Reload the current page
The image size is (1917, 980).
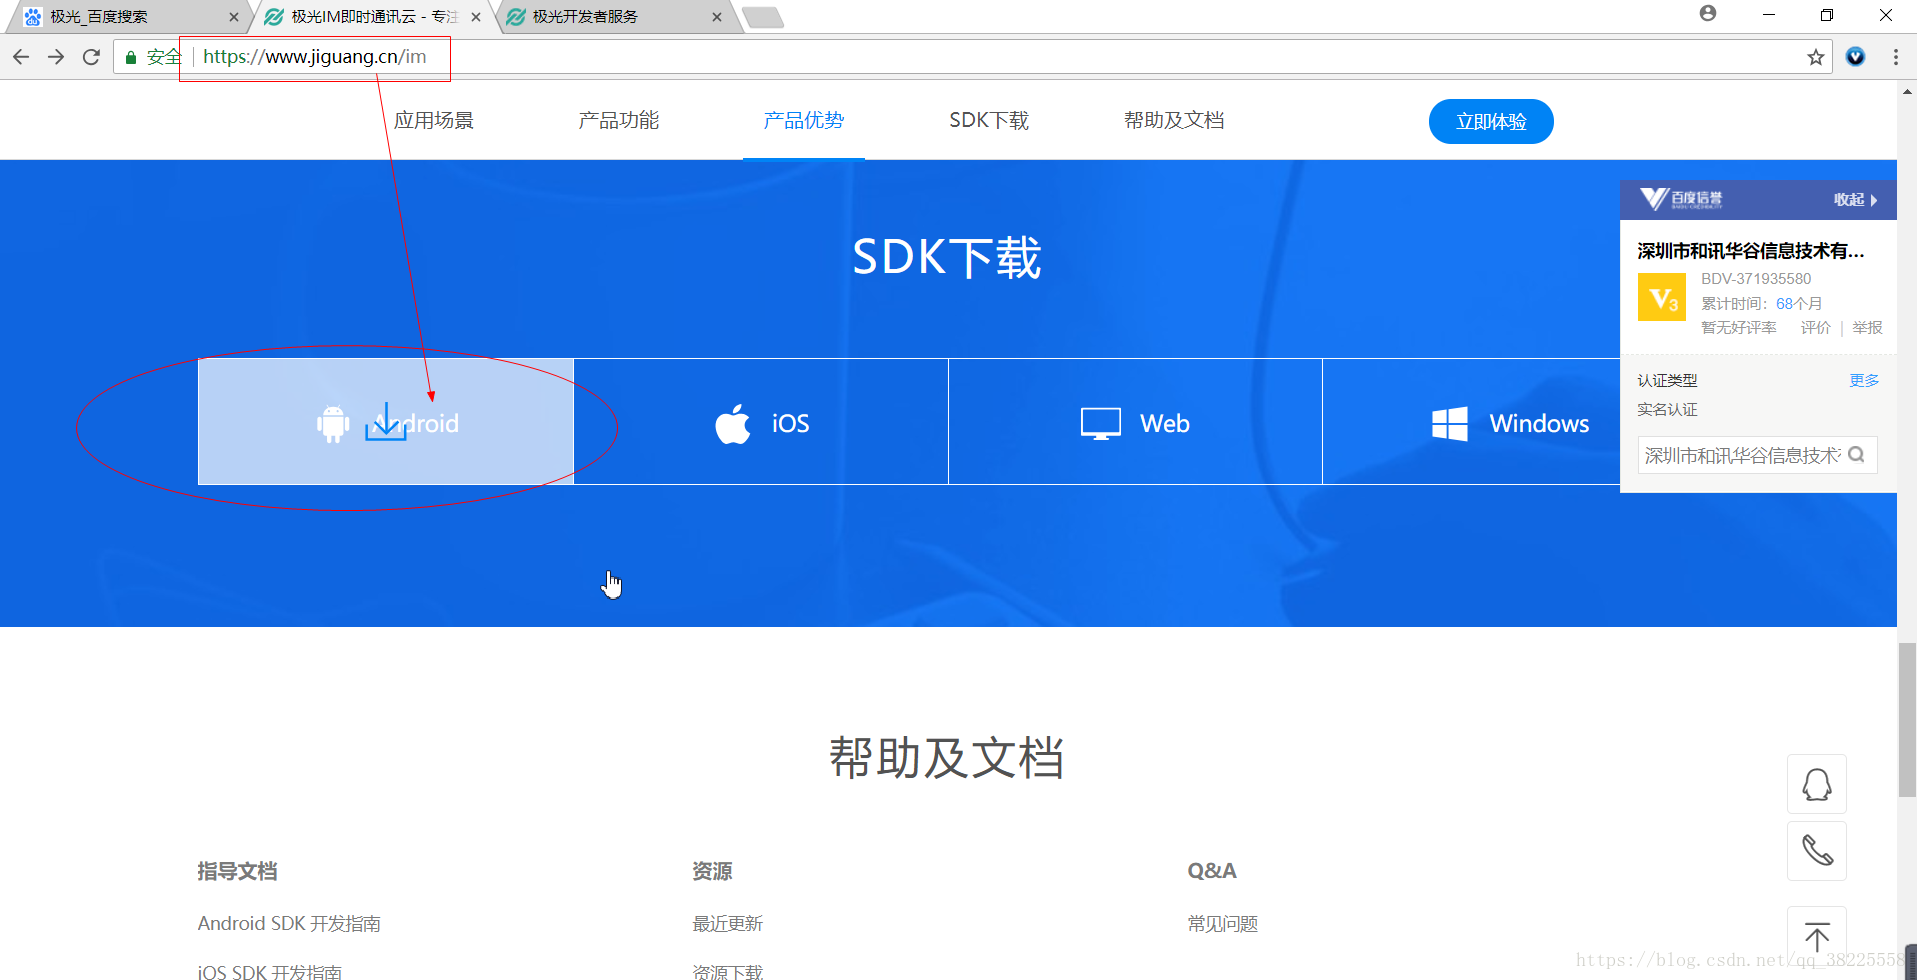(91, 57)
